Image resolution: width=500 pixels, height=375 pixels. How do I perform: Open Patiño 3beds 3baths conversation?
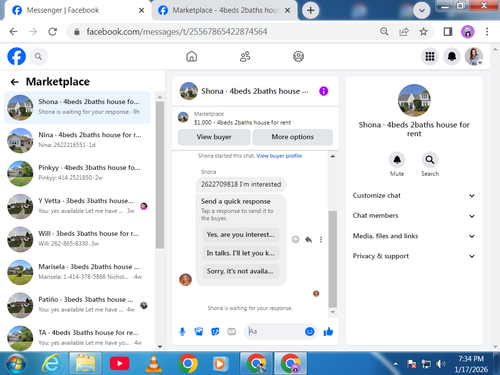point(77,305)
